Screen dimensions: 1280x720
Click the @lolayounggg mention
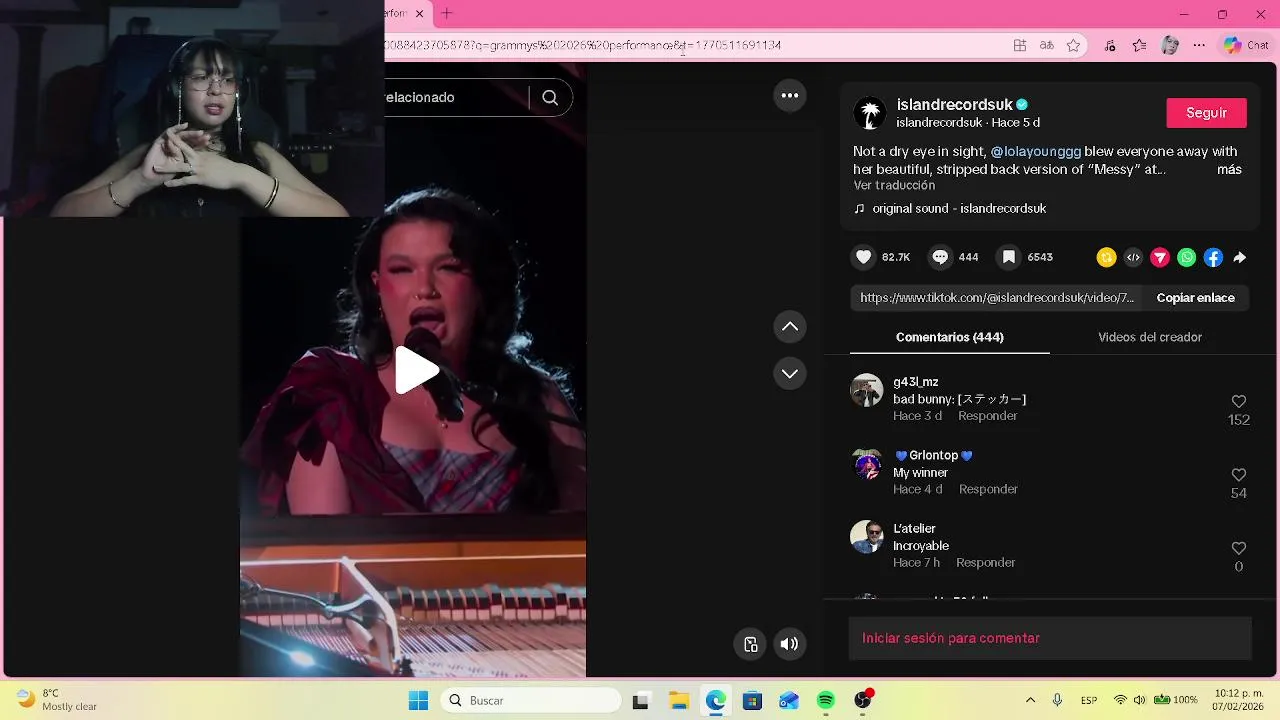(1036, 151)
